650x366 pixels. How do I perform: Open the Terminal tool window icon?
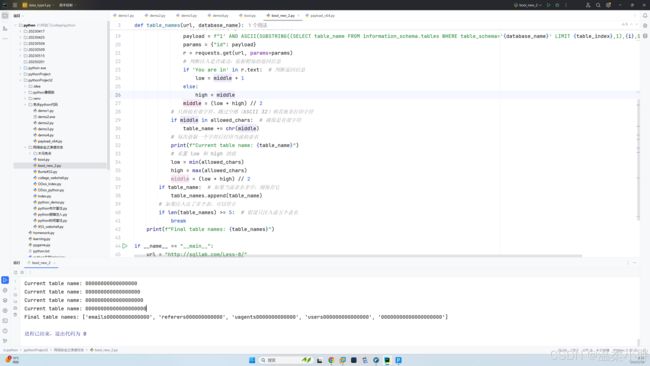[5, 320]
